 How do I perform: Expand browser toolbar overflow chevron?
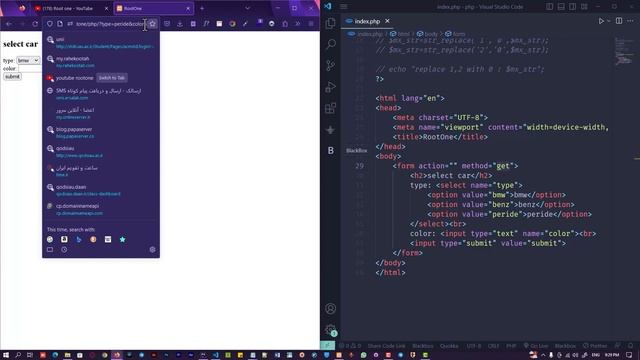(298, 24)
